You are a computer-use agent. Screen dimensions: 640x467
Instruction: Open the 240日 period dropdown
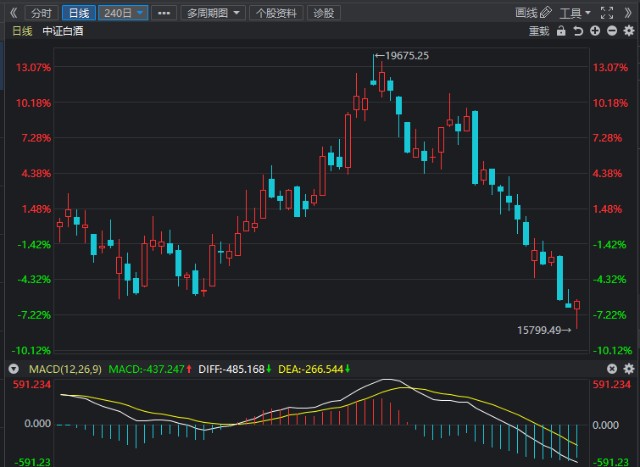point(124,13)
